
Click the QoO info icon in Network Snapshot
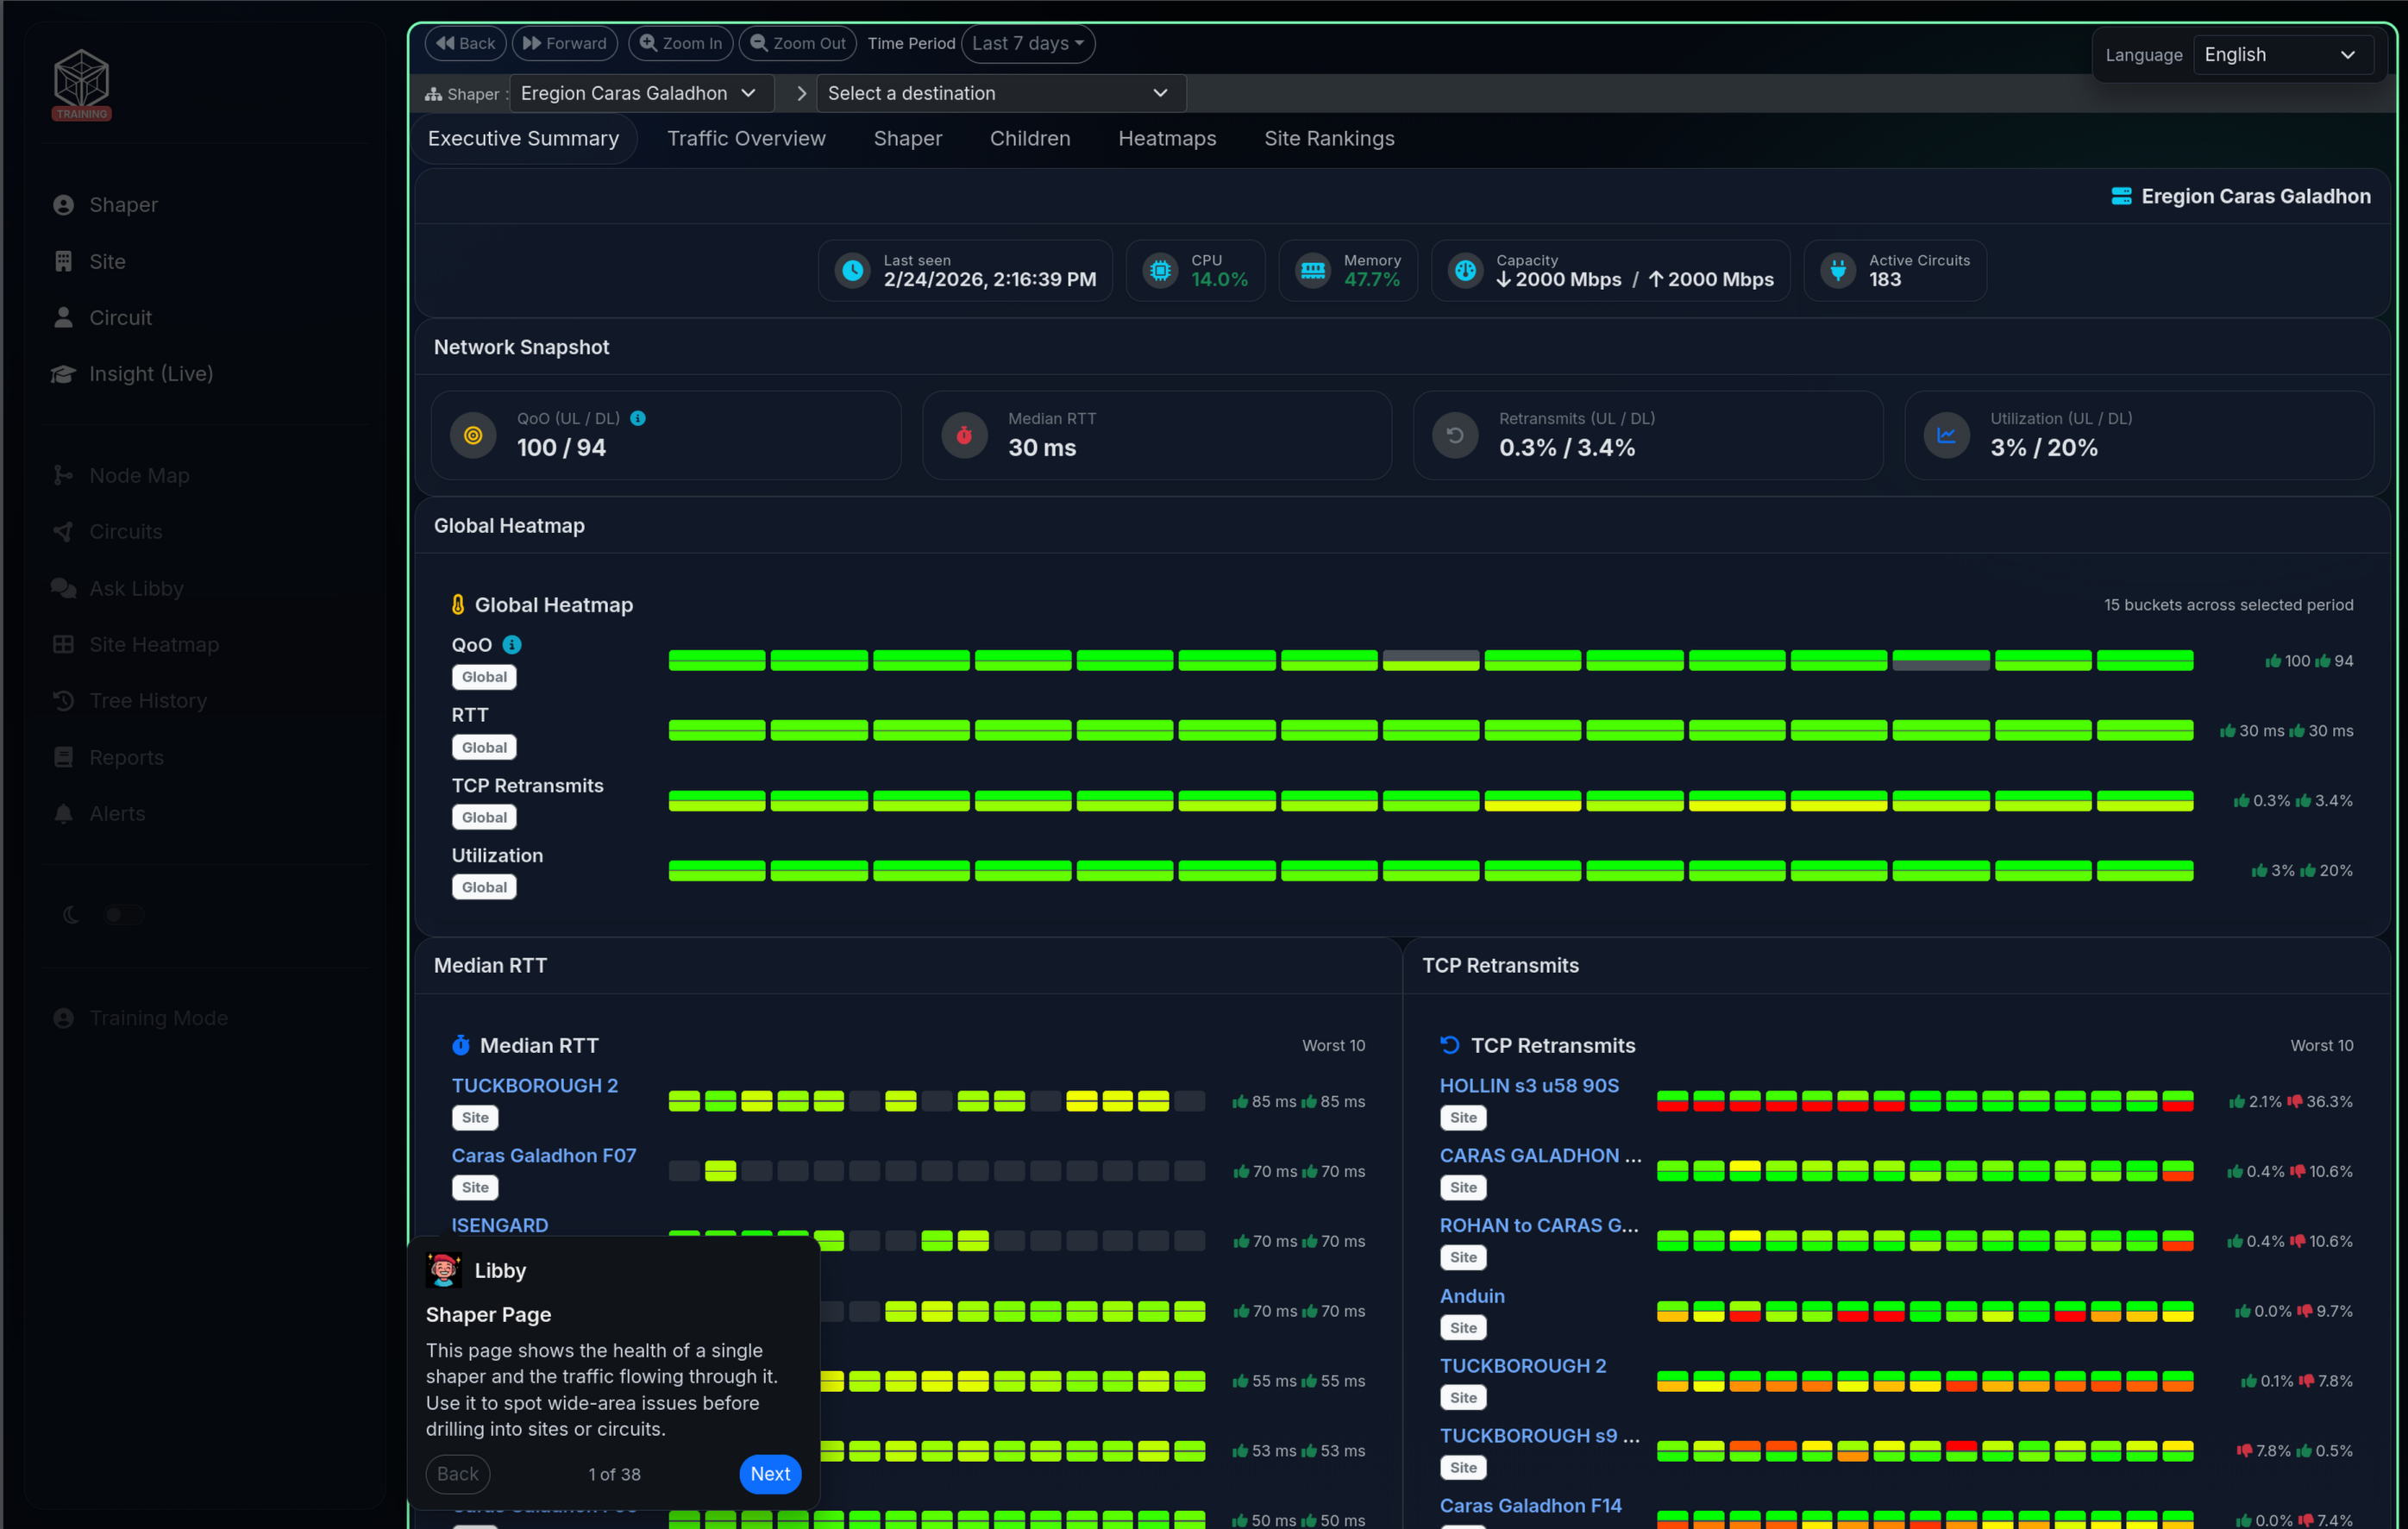tap(638, 418)
